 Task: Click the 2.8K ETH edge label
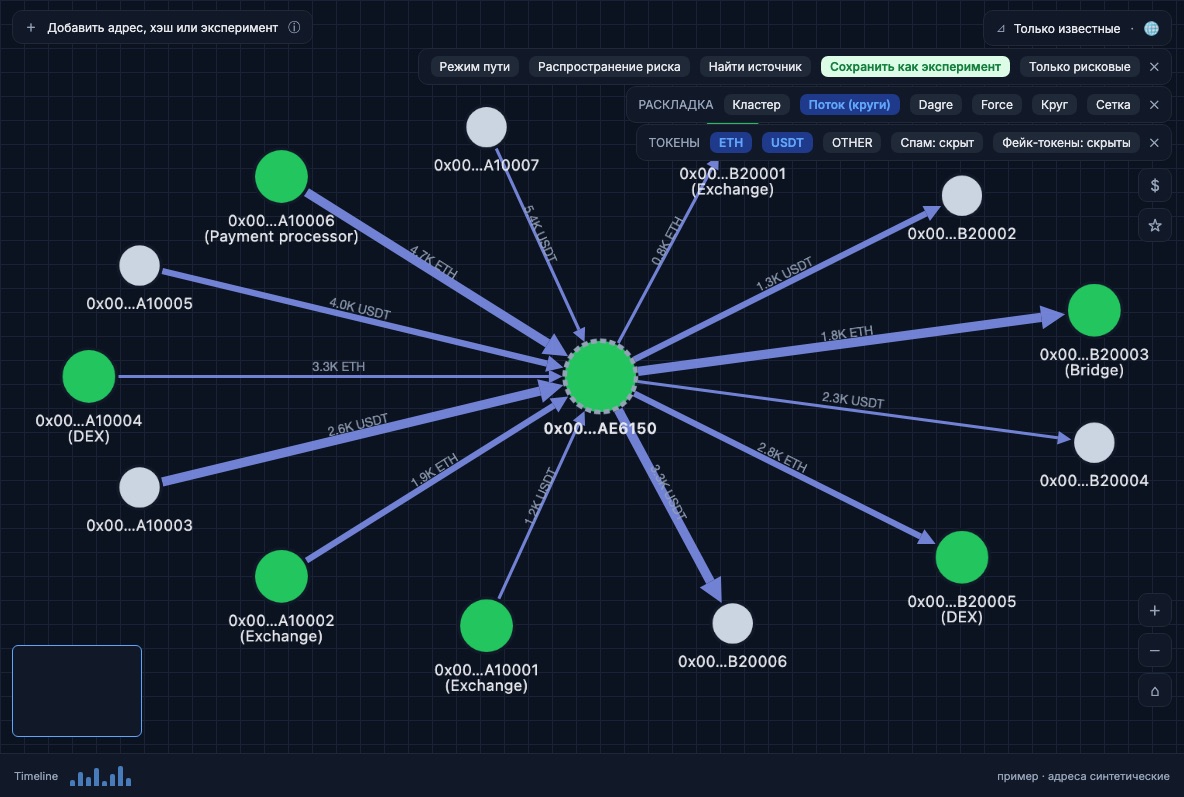pyautogui.click(x=782, y=458)
